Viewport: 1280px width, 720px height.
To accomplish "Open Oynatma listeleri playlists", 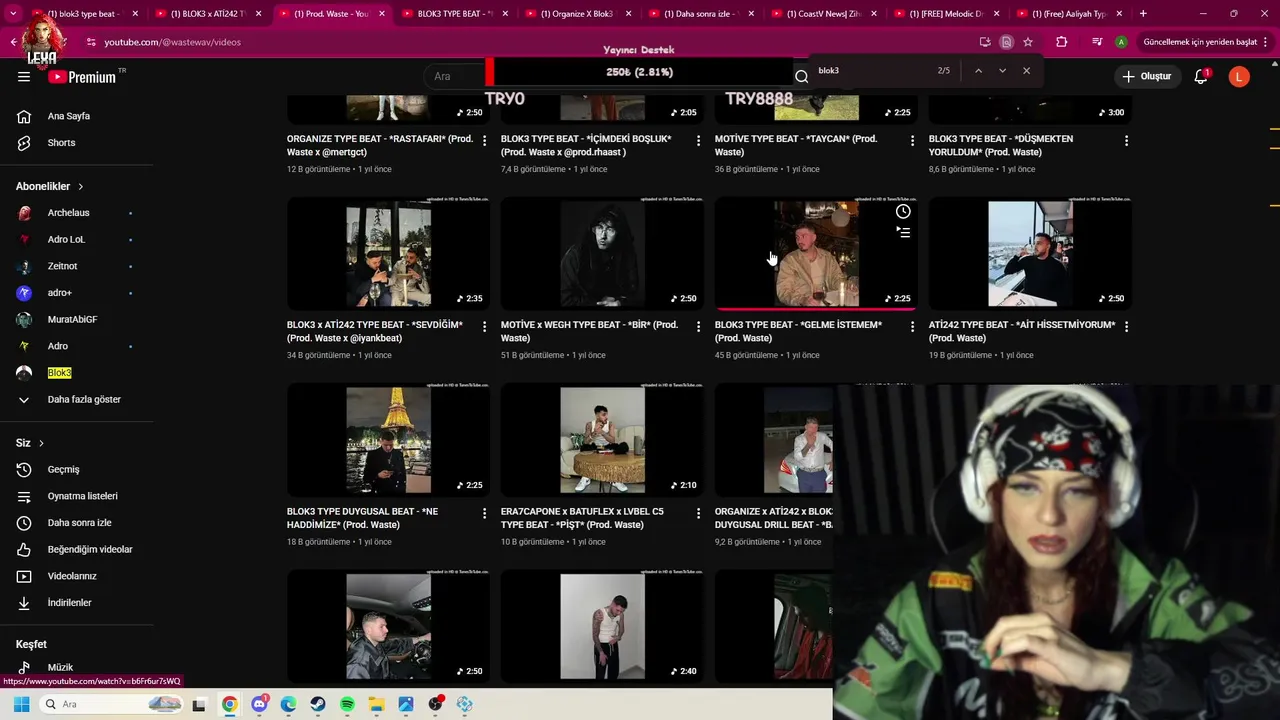I will coord(82,496).
